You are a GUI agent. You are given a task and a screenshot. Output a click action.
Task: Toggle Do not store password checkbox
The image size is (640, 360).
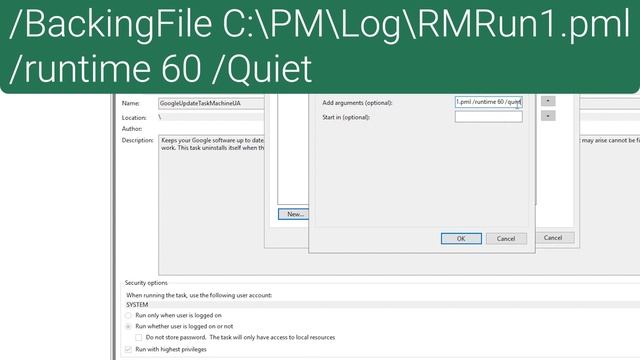[x=139, y=338]
